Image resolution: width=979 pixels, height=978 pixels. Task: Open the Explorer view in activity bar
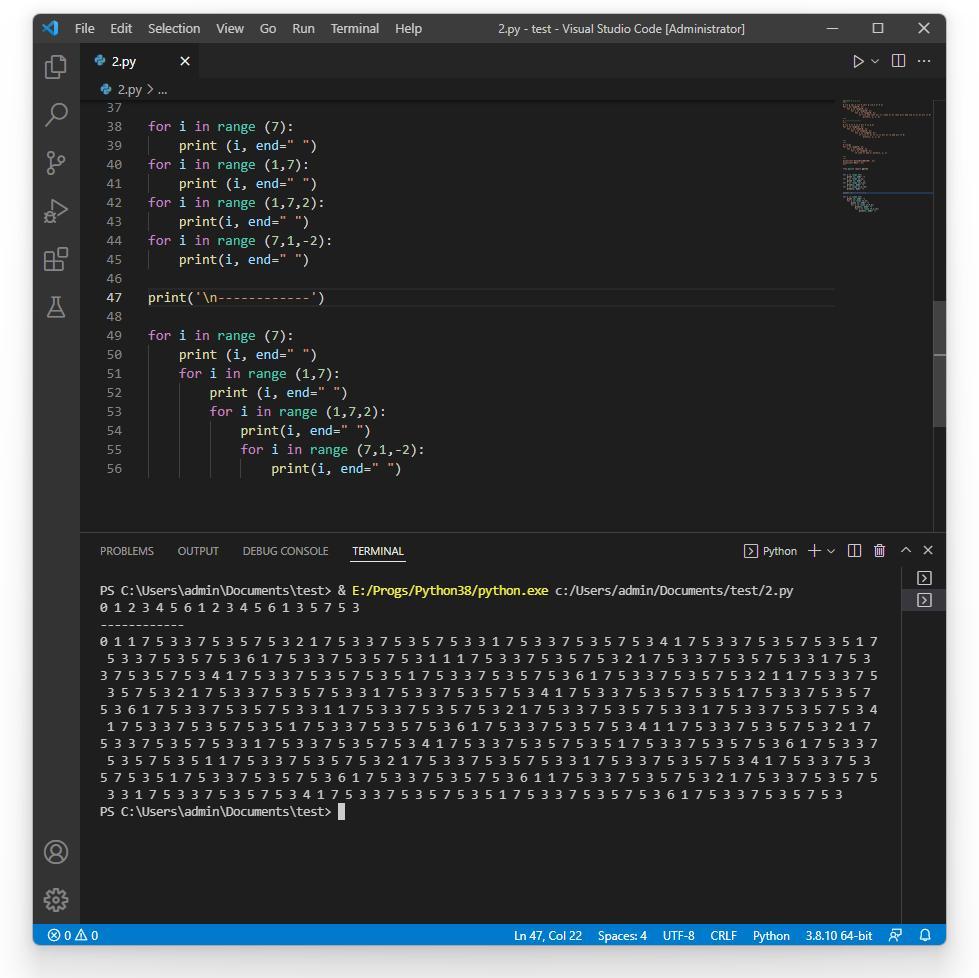tap(56, 67)
